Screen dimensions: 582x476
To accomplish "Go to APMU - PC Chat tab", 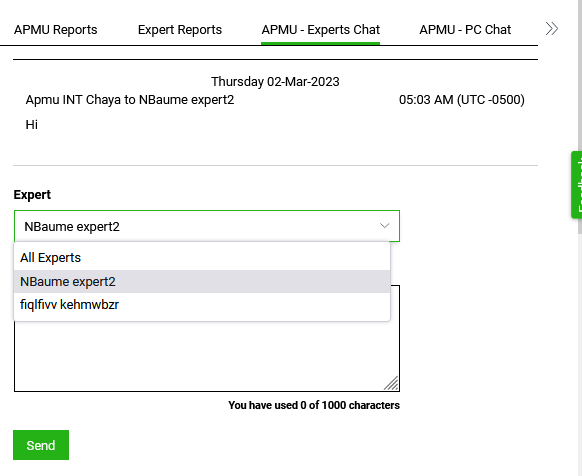I will pos(465,30).
